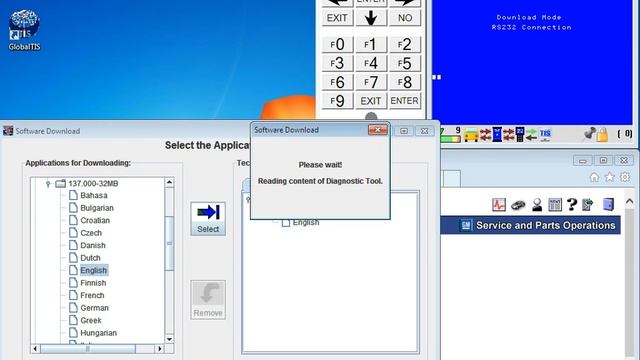Click the padlock icon in emulator status bar
The image size is (640, 360).
tap(602, 134)
